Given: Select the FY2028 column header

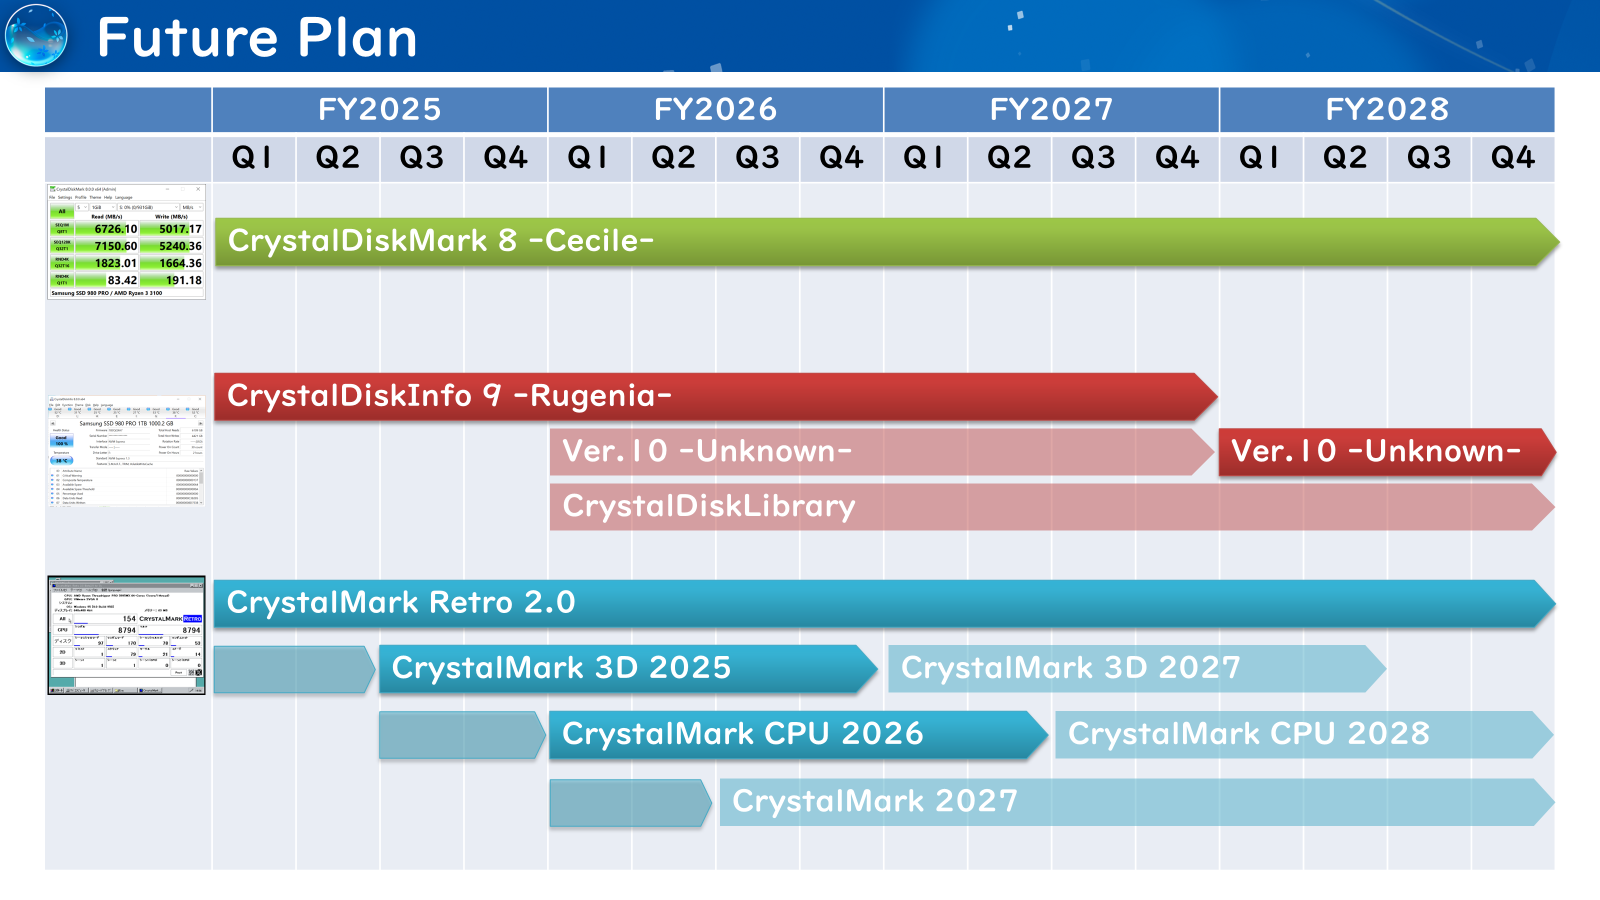Looking at the screenshot, I should [x=1387, y=109].
